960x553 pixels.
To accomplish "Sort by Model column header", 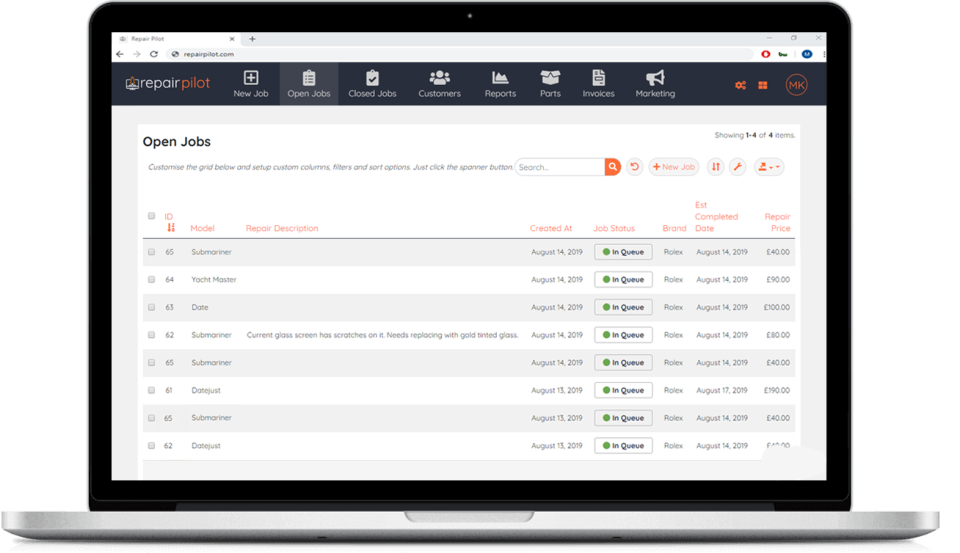I will pyautogui.click(x=202, y=228).
